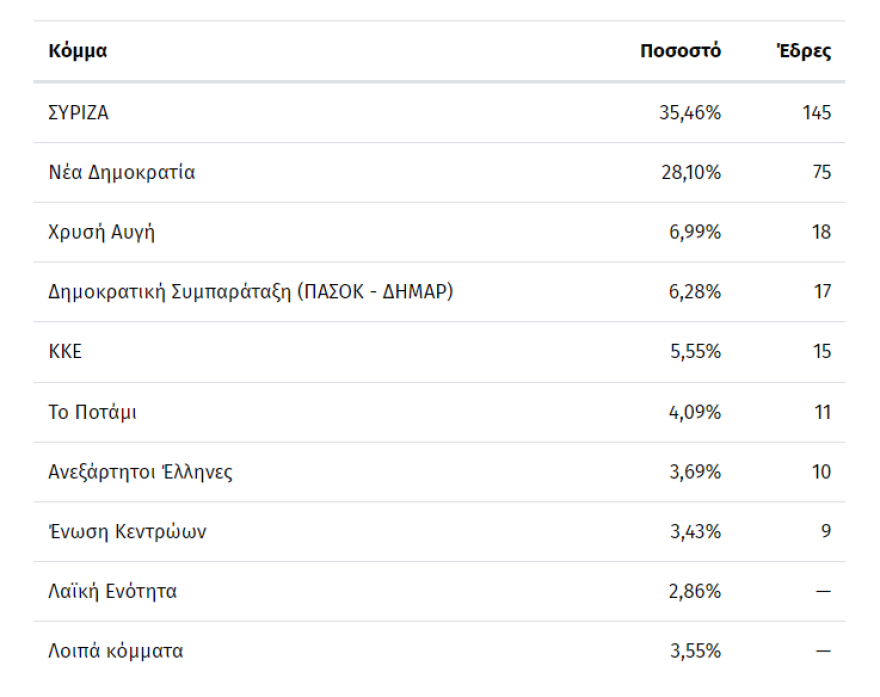The image size is (880, 697).
Task: Select the 145 seats cell
Action: [816, 113]
